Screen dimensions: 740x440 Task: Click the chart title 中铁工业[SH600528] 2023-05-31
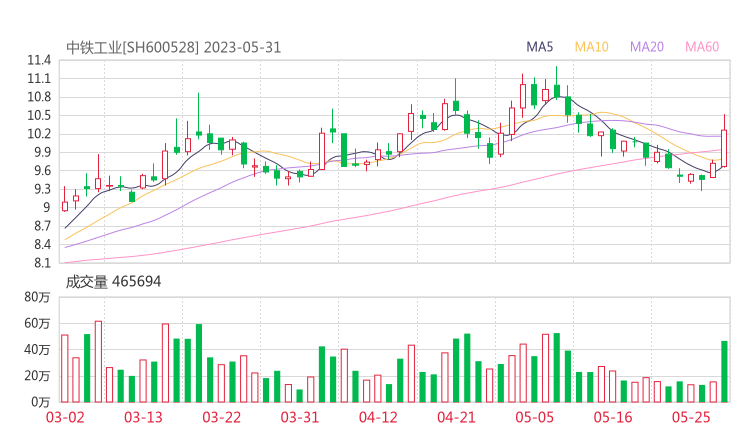coord(173,47)
